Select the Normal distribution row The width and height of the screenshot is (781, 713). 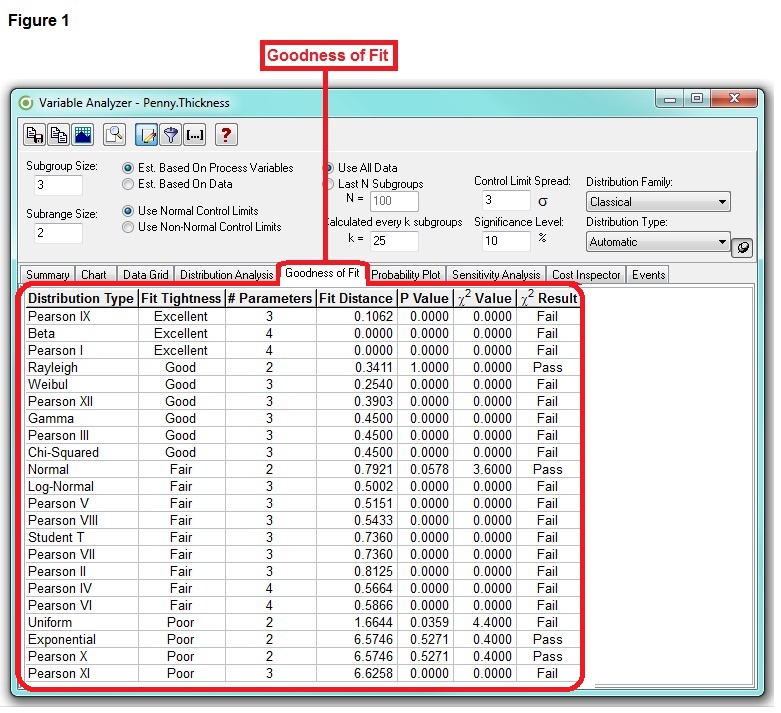[303, 469]
